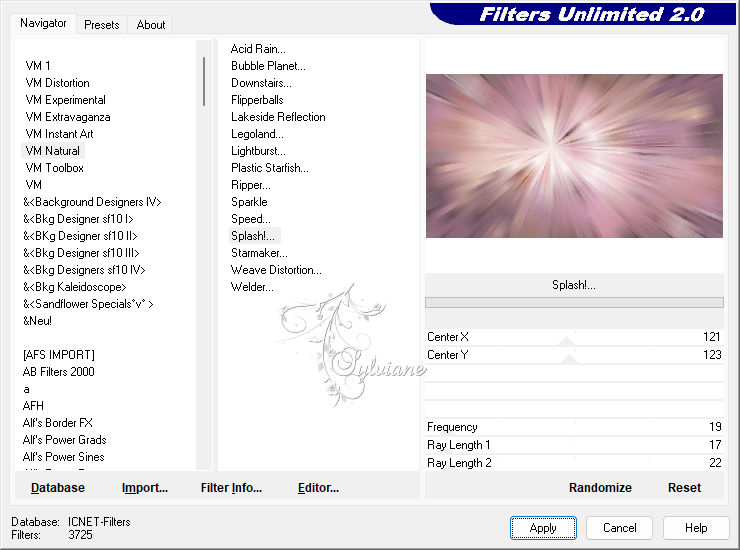Select Bubble Planet... filter

click(268, 66)
